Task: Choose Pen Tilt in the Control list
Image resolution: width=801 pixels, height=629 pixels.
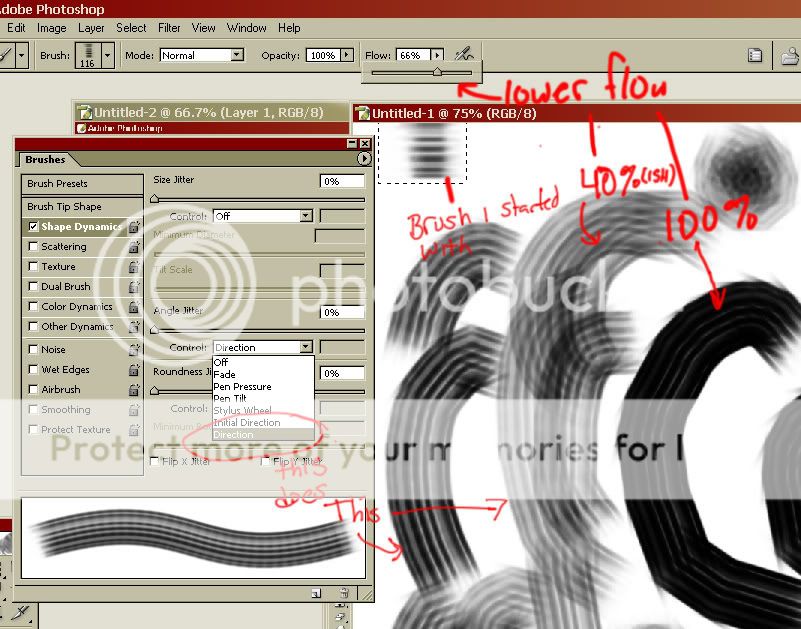Action: tap(263, 399)
